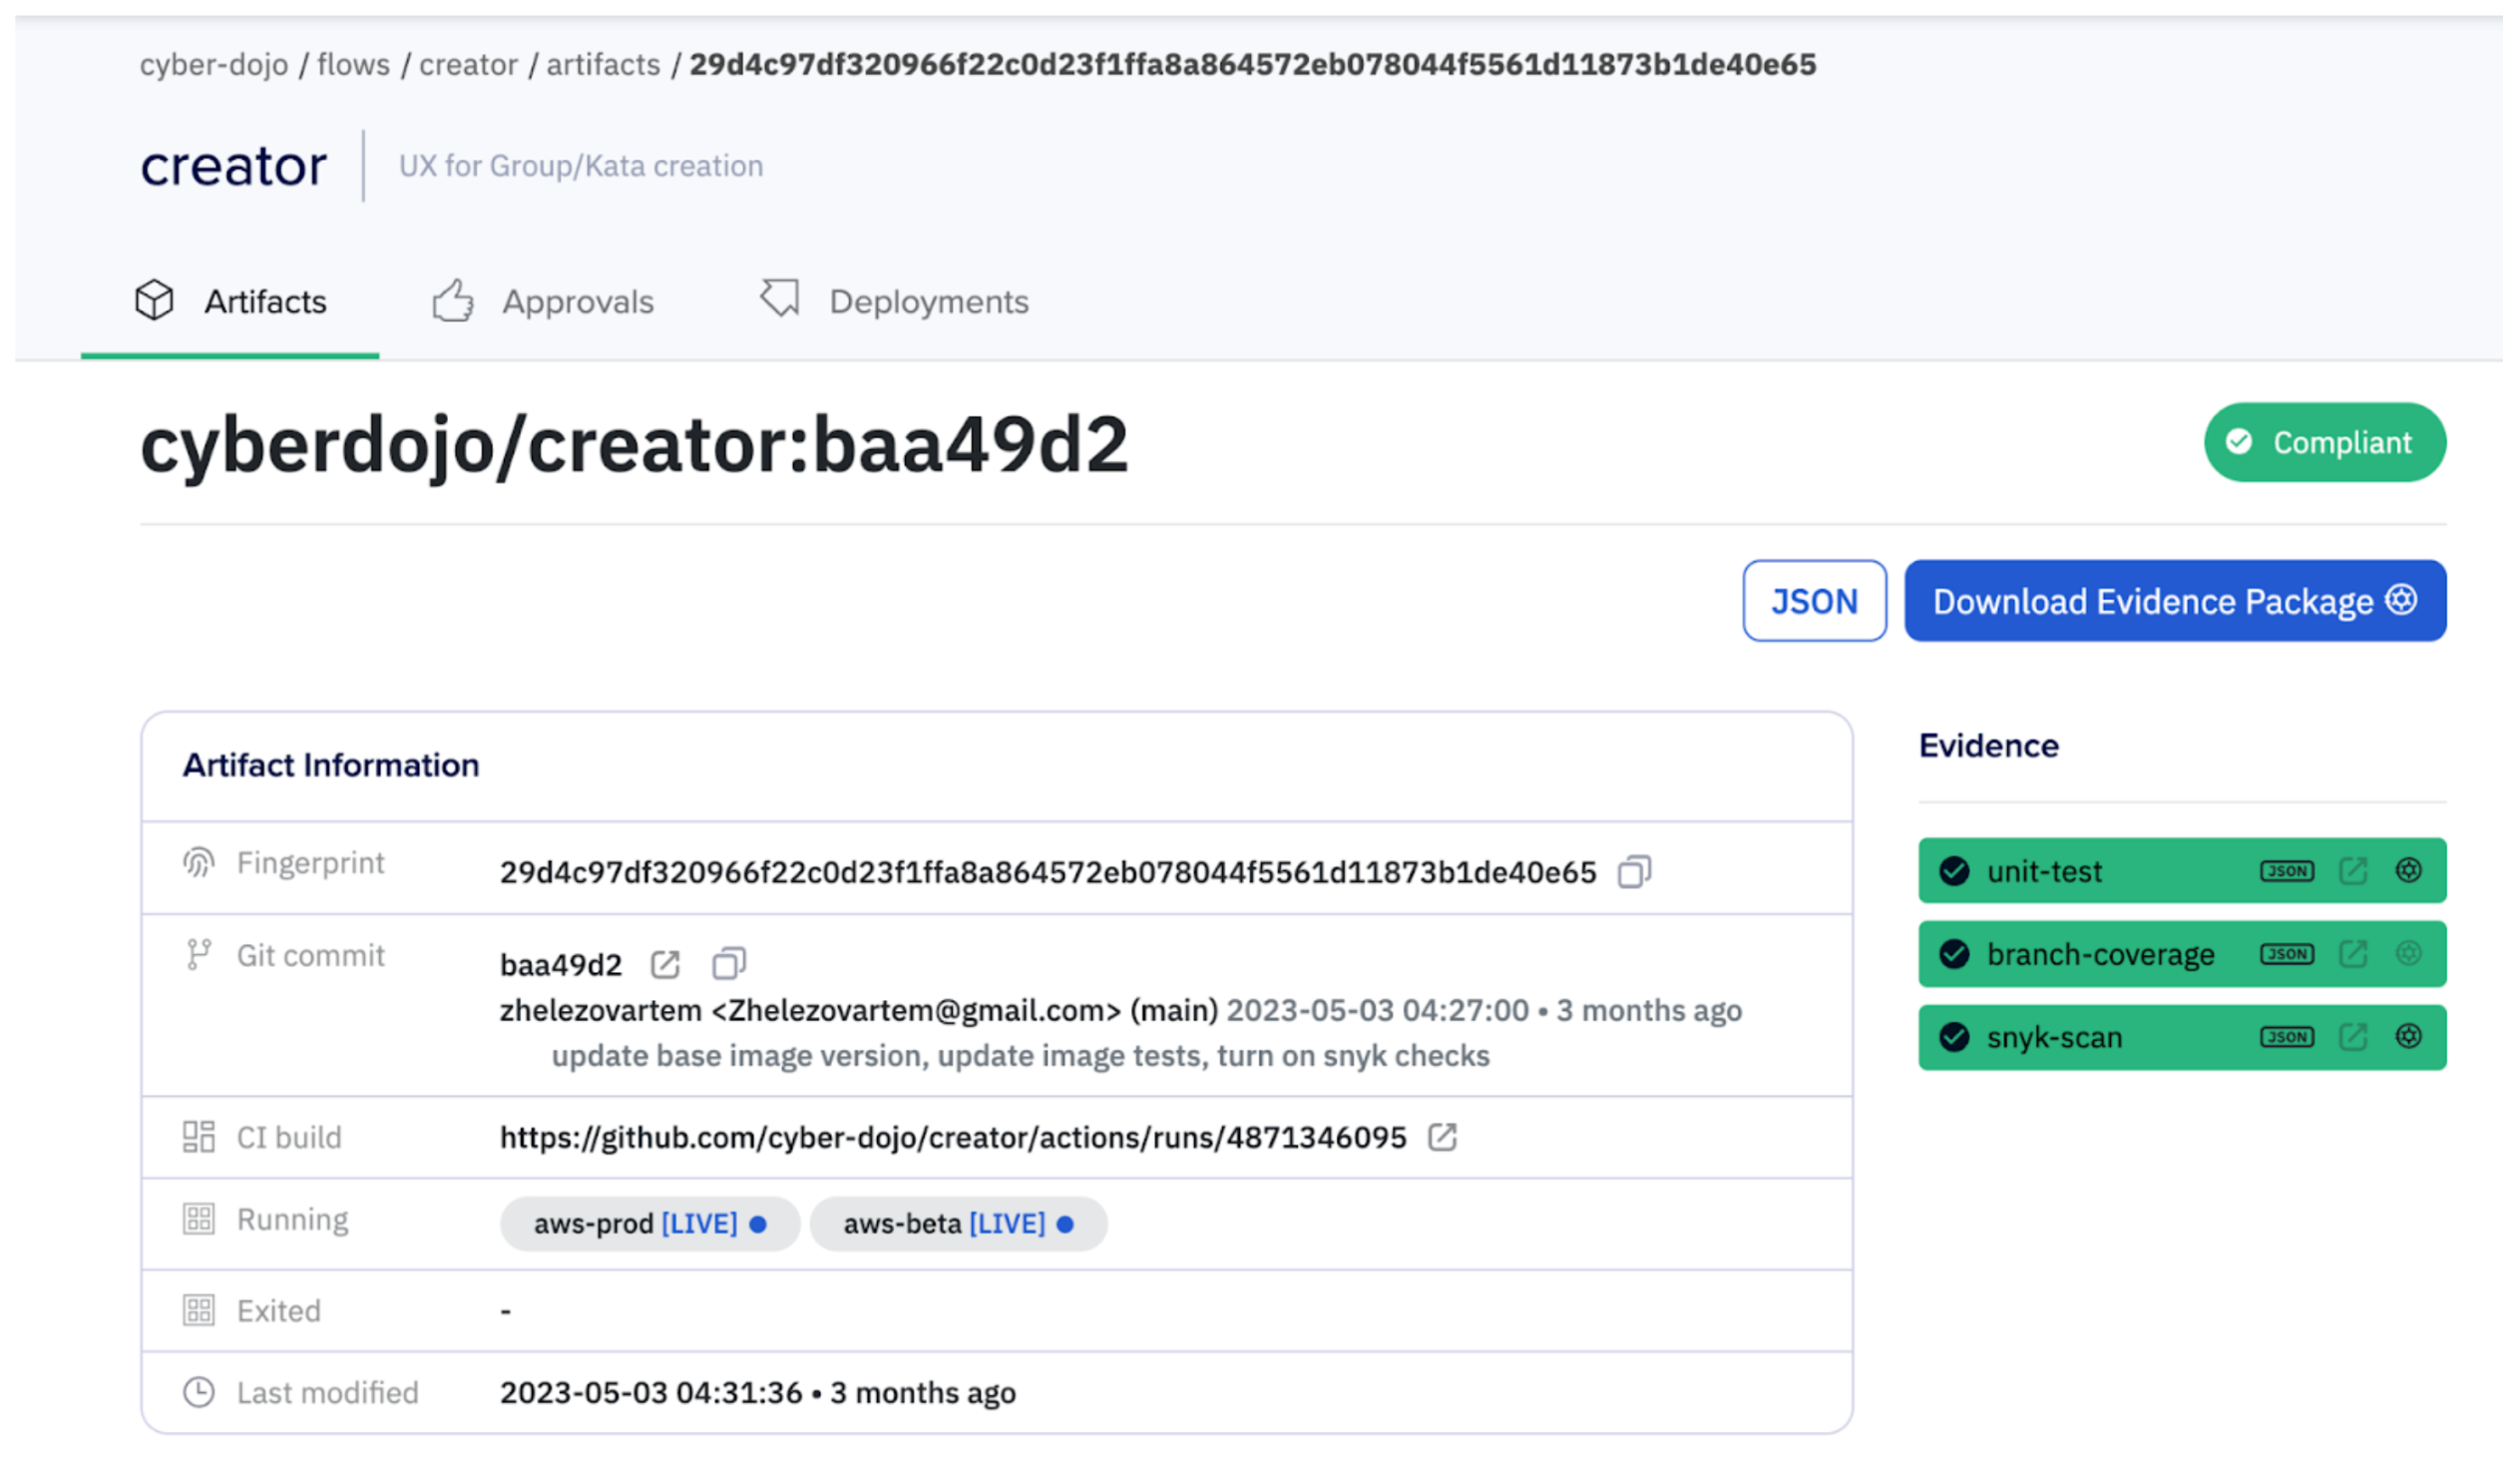The width and height of the screenshot is (2520, 1459).
Task: Click the Fingerprint icon
Action: 199,864
